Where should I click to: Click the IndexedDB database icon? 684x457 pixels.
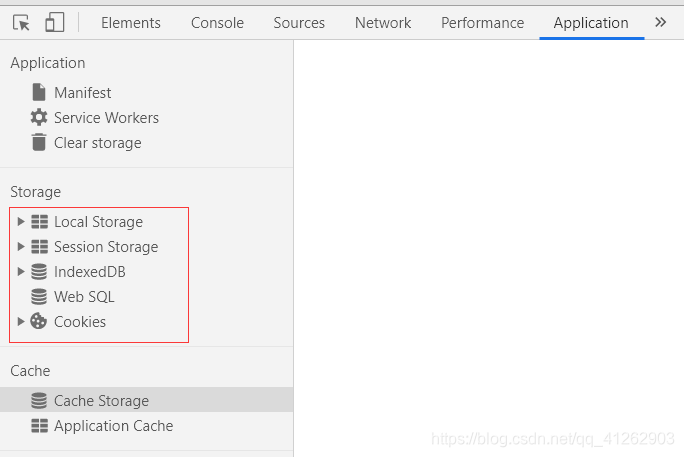[x=39, y=272]
